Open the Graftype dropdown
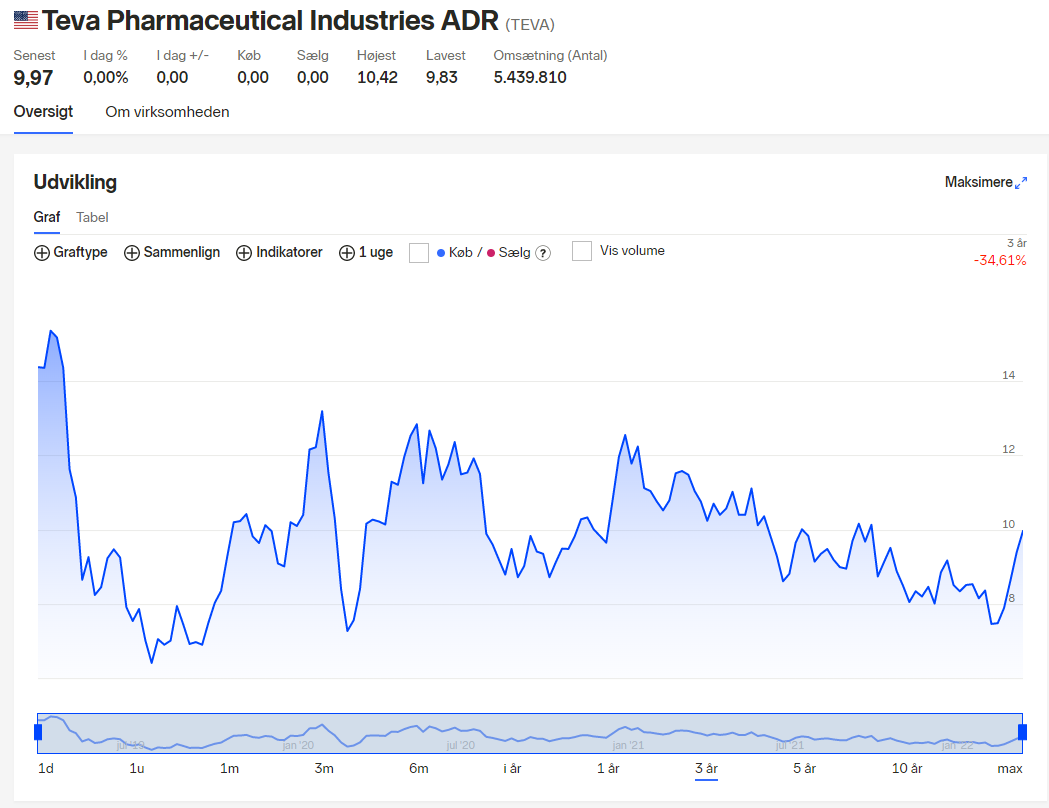The width and height of the screenshot is (1049, 808). [x=71, y=252]
